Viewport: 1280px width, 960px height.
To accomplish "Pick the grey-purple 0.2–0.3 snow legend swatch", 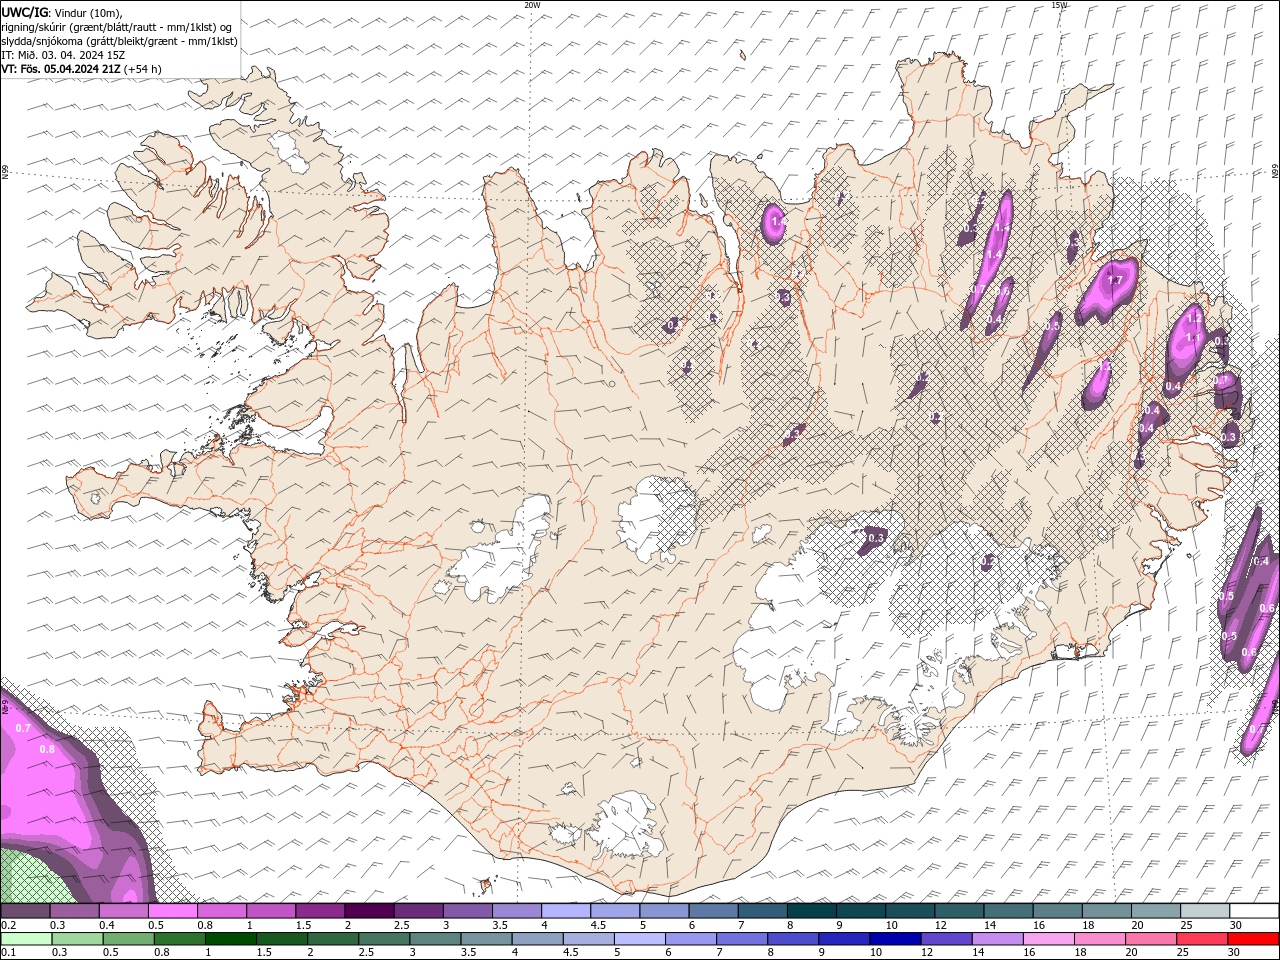I will coord(25,911).
